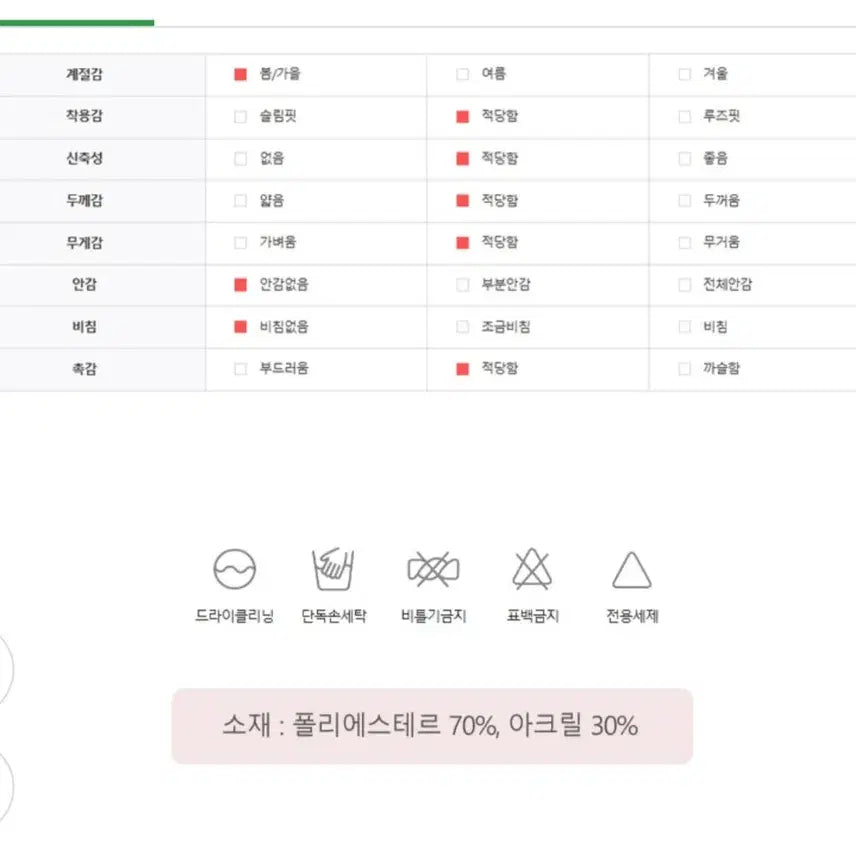This screenshot has width=856, height=856.
Task: Click the 전용세제 triangle icon
Action: click(631, 570)
